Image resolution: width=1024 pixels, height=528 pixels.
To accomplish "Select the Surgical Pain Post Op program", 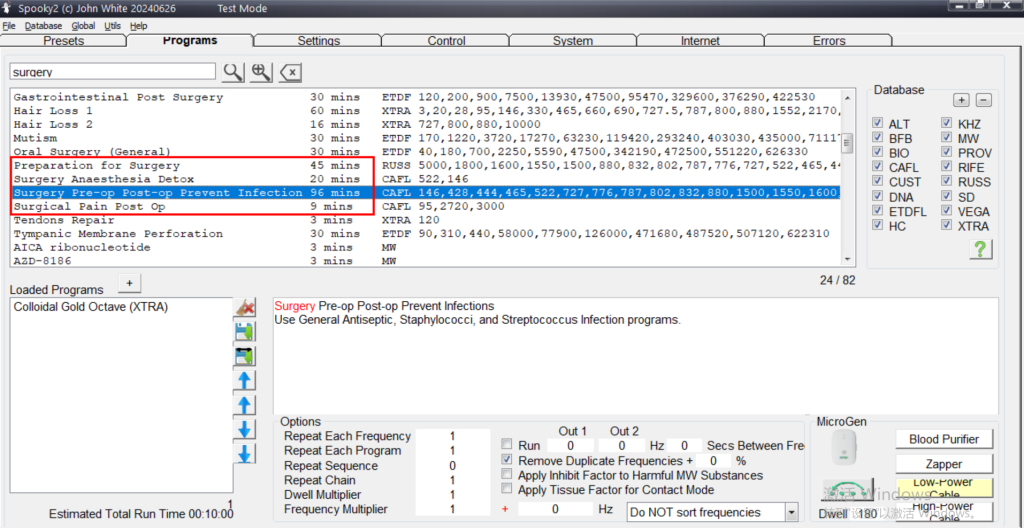I will tap(426, 206).
